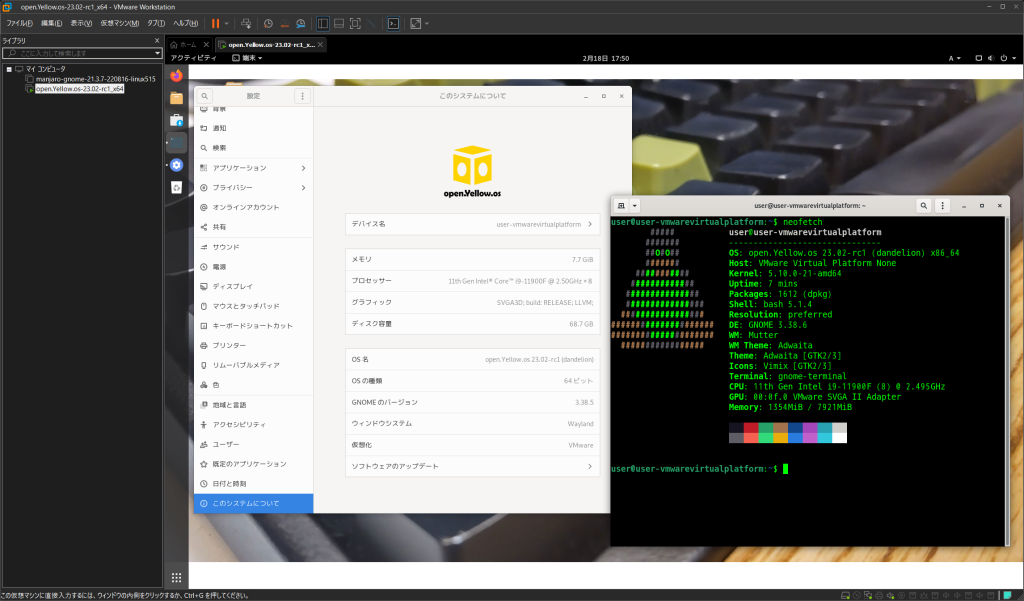Open the Settings three-dot menu
This screenshot has width=1024, height=601.
(x=302, y=96)
